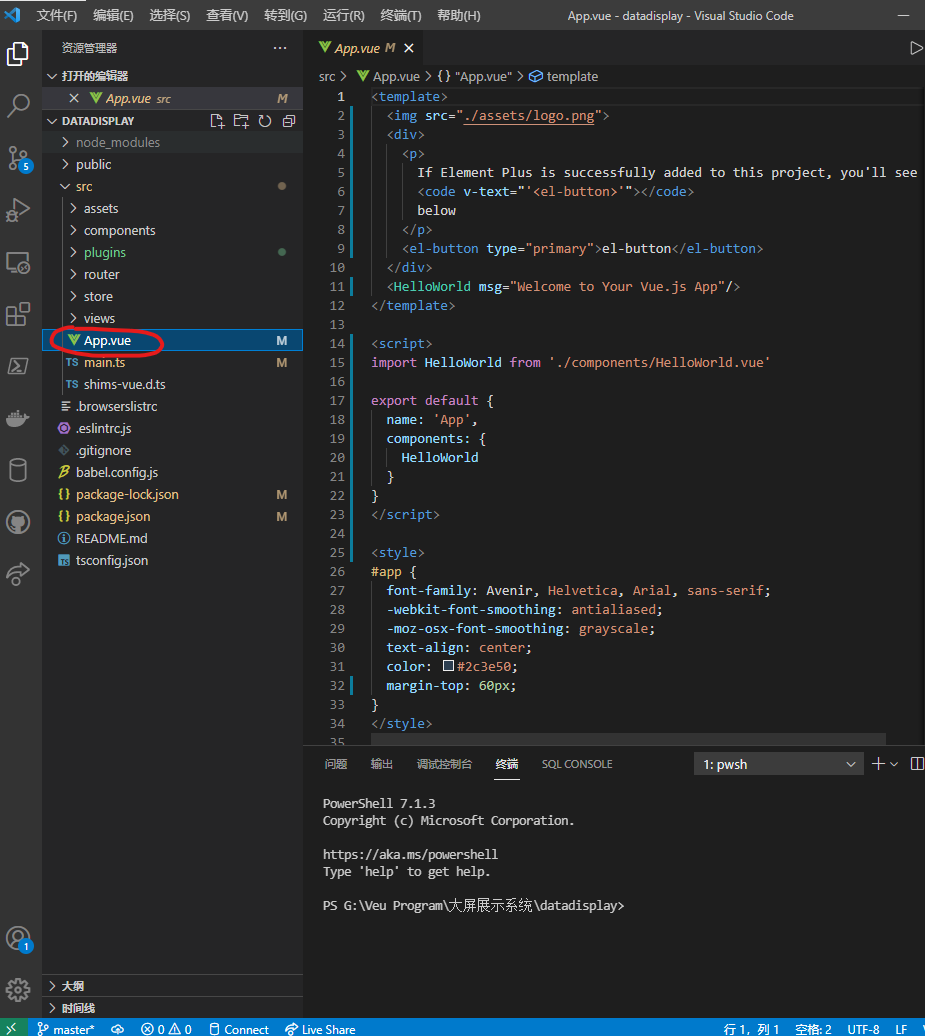Click the New File icon in DATADISPLAY header
925x1036 pixels.
click(x=217, y=121)
